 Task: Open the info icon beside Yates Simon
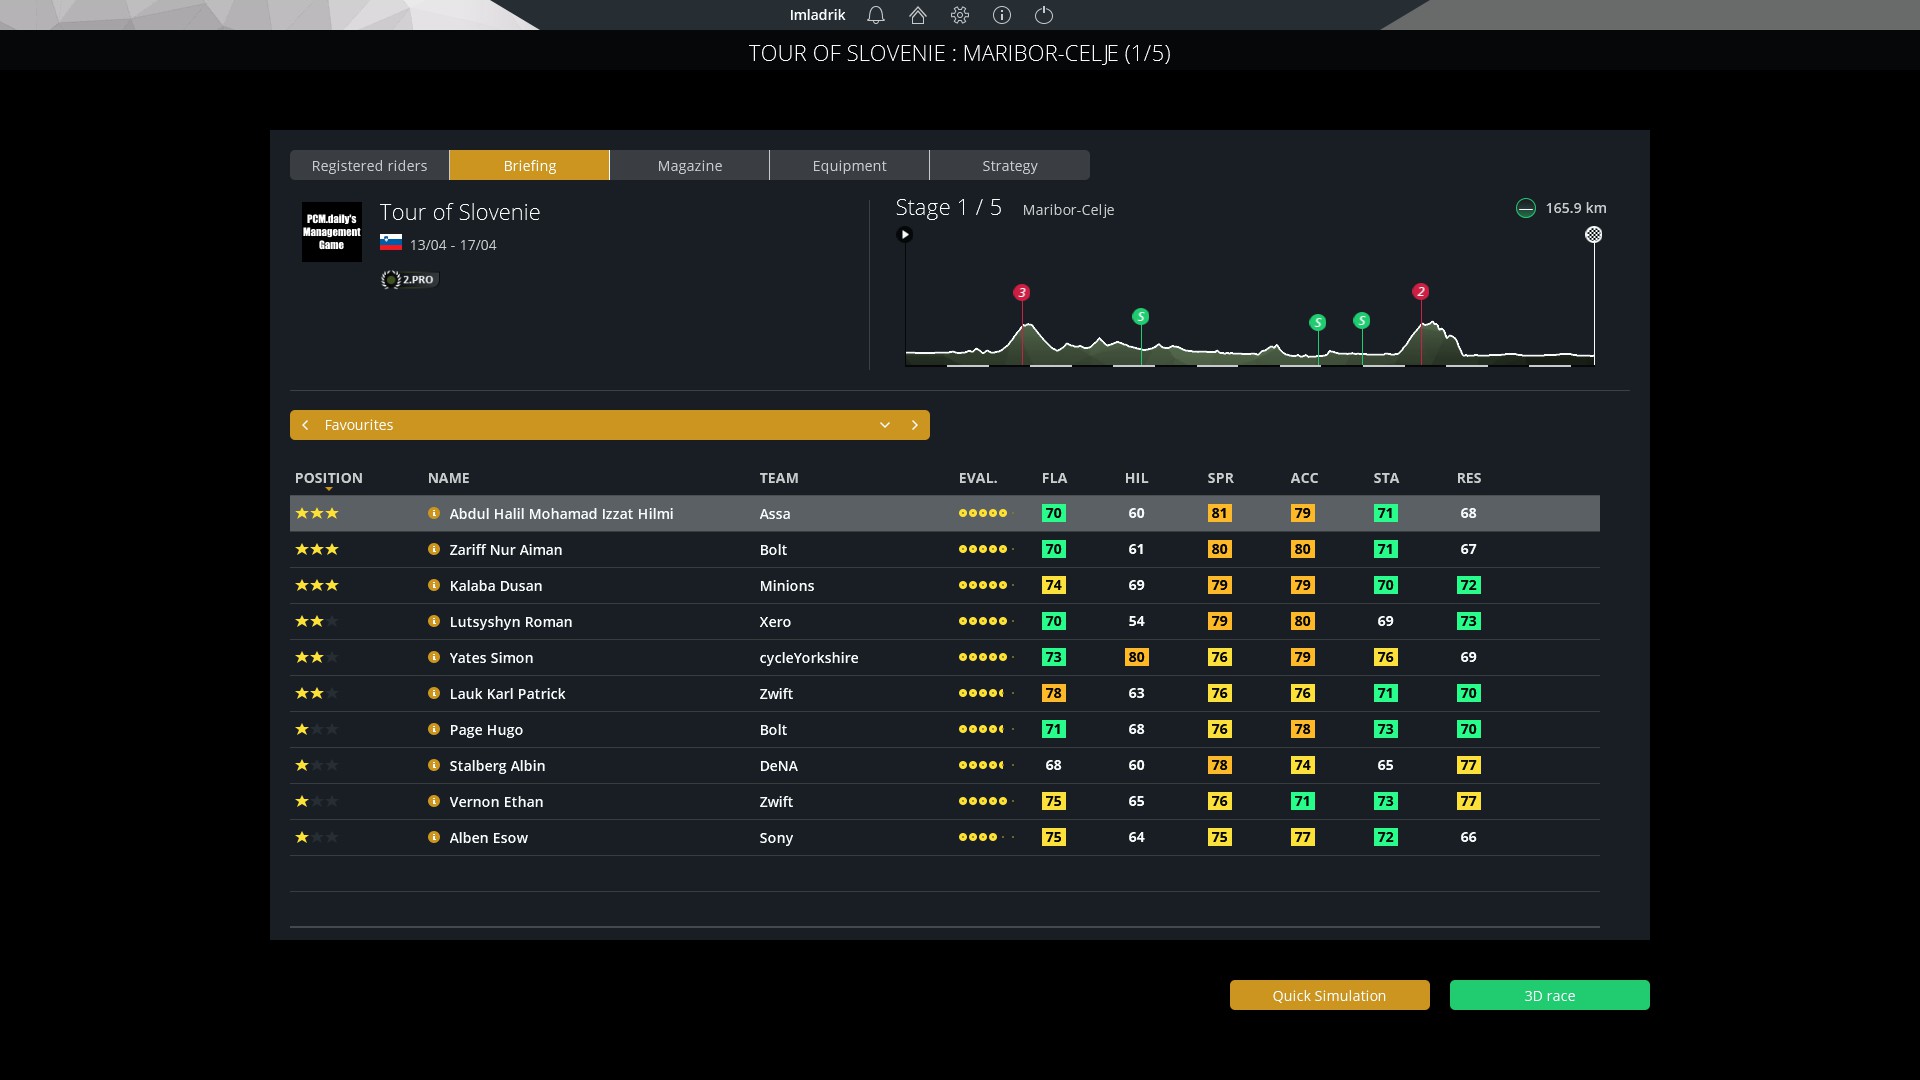coord(434,657)
